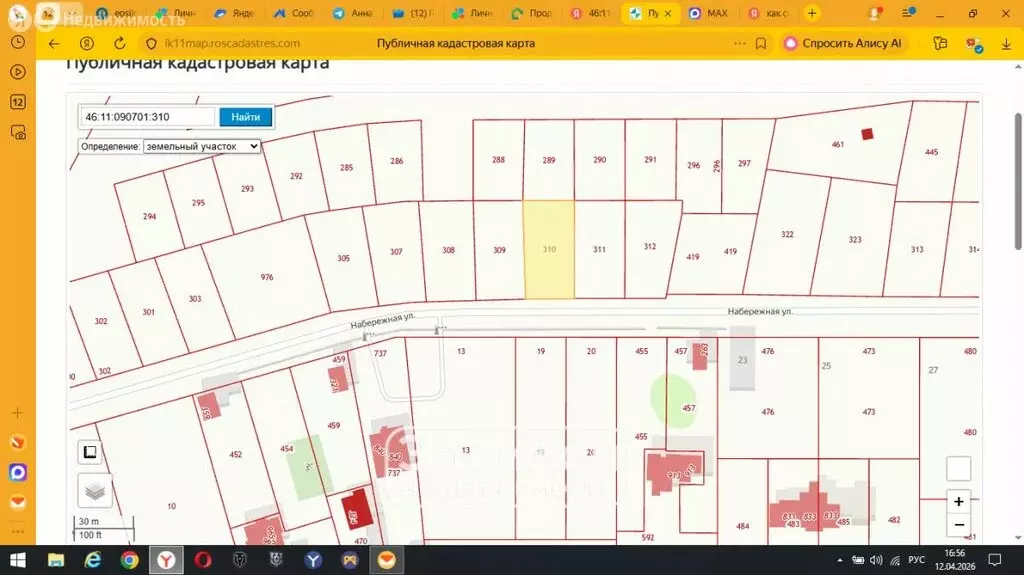Open Google Chrome from the taskbar
Image resolution: width=1024 pixels, height=575 pixels.
[129, 560]
